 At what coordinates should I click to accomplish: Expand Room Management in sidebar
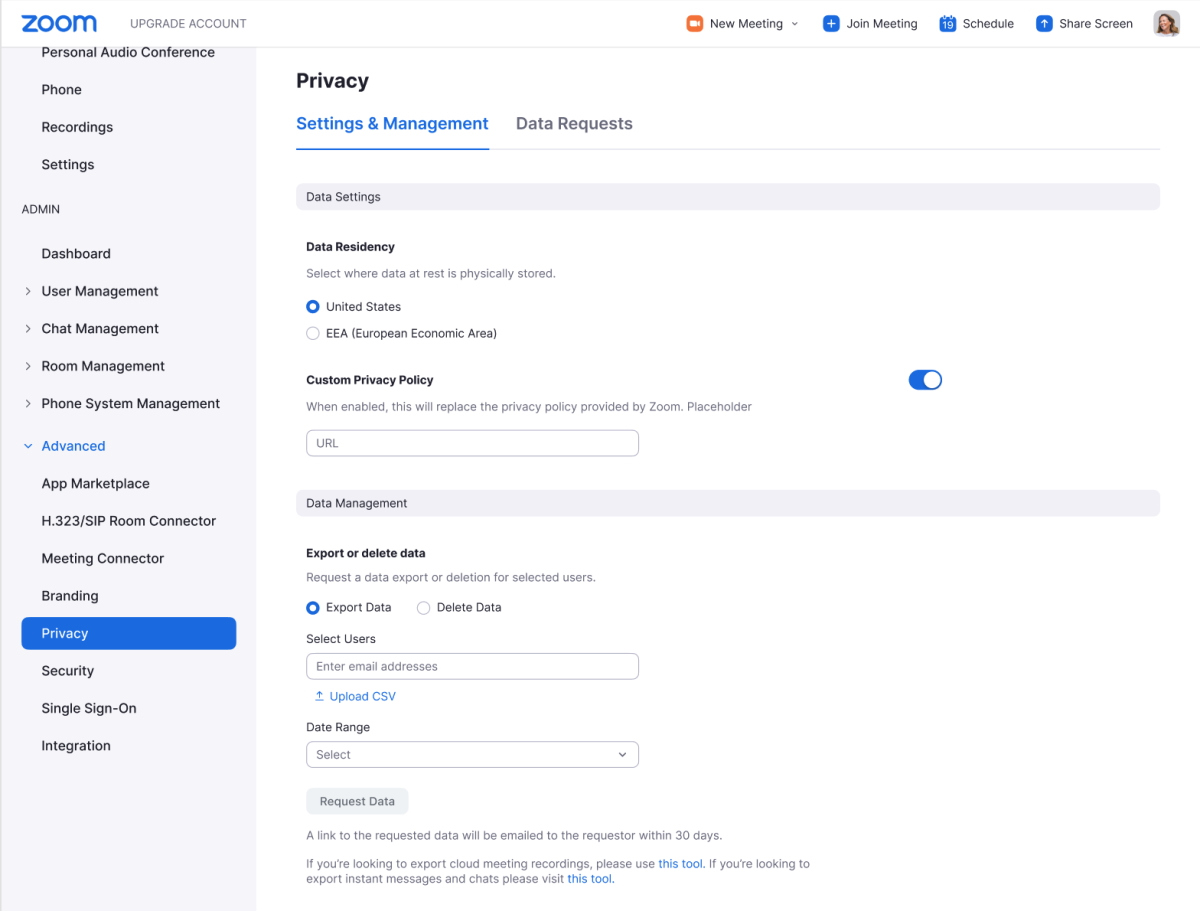[28, 366]
